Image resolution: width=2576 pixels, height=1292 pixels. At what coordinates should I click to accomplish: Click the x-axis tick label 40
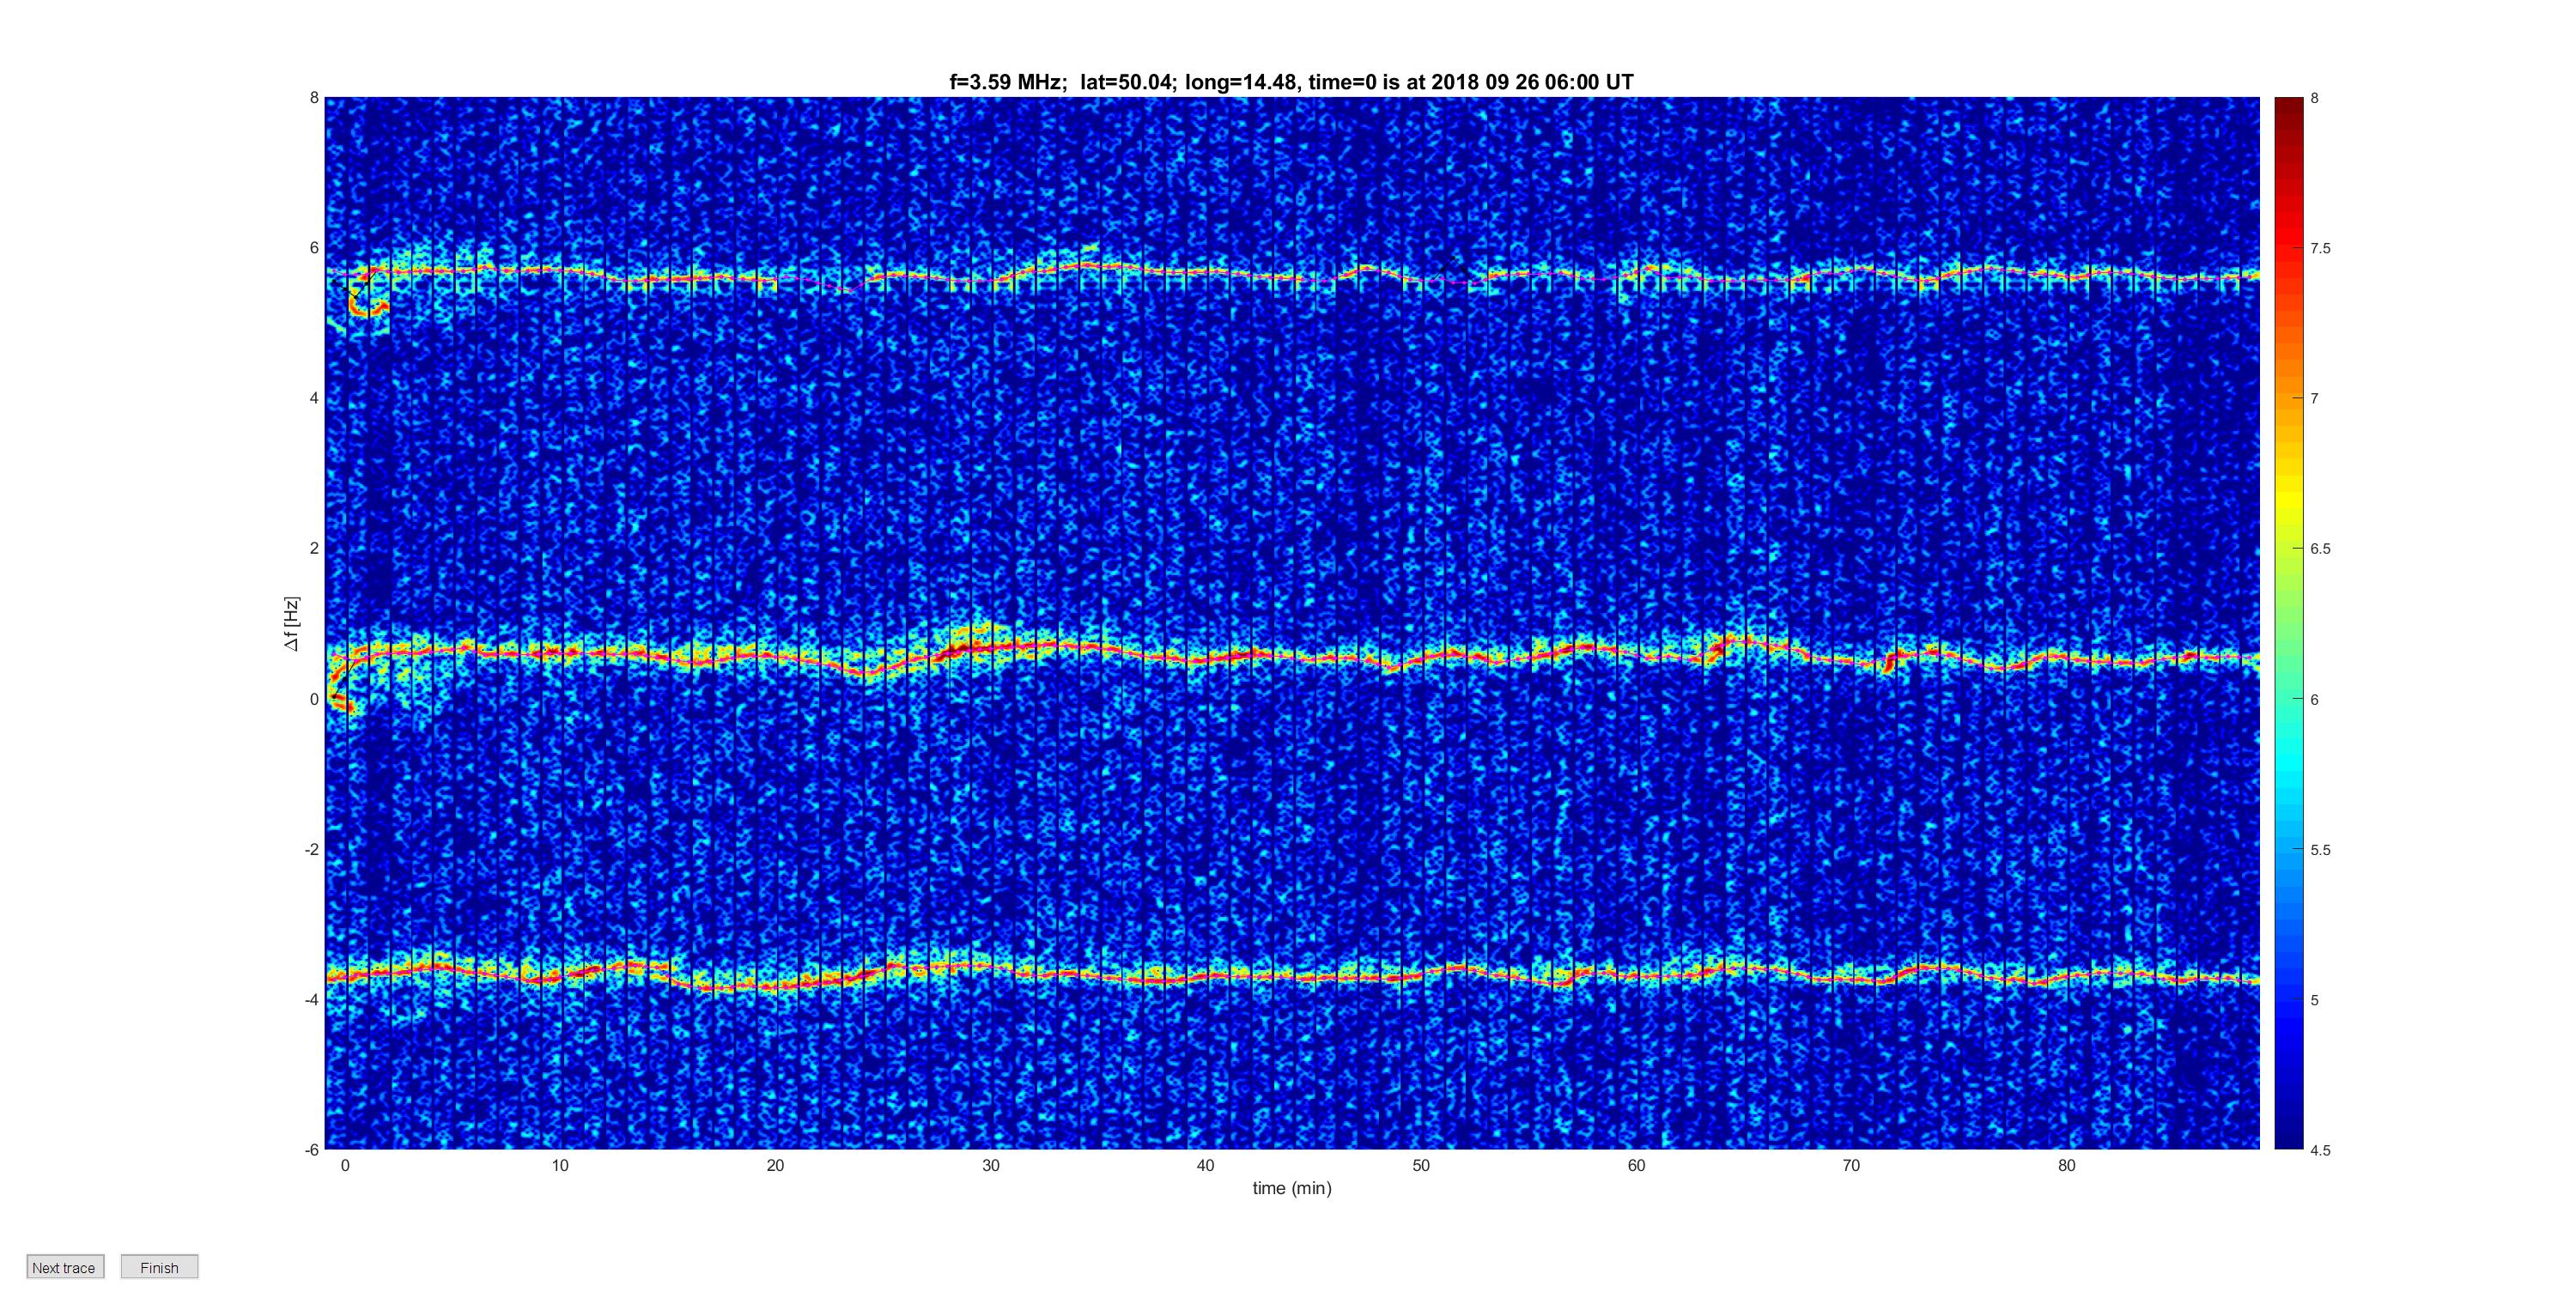[x=1205, y=1165]
